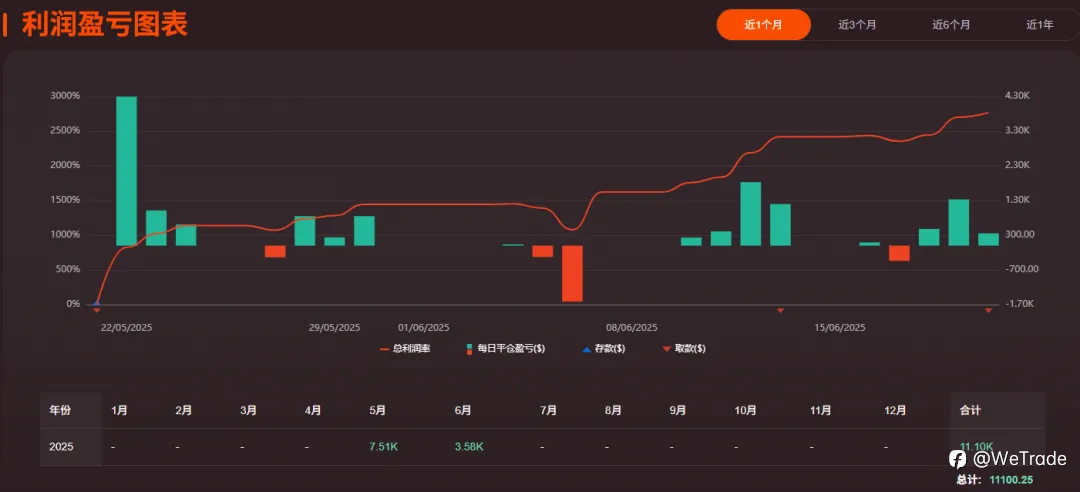This screenshot has height=492, width=1080.
Task: Click the 合计 column header
Action: 970,410
